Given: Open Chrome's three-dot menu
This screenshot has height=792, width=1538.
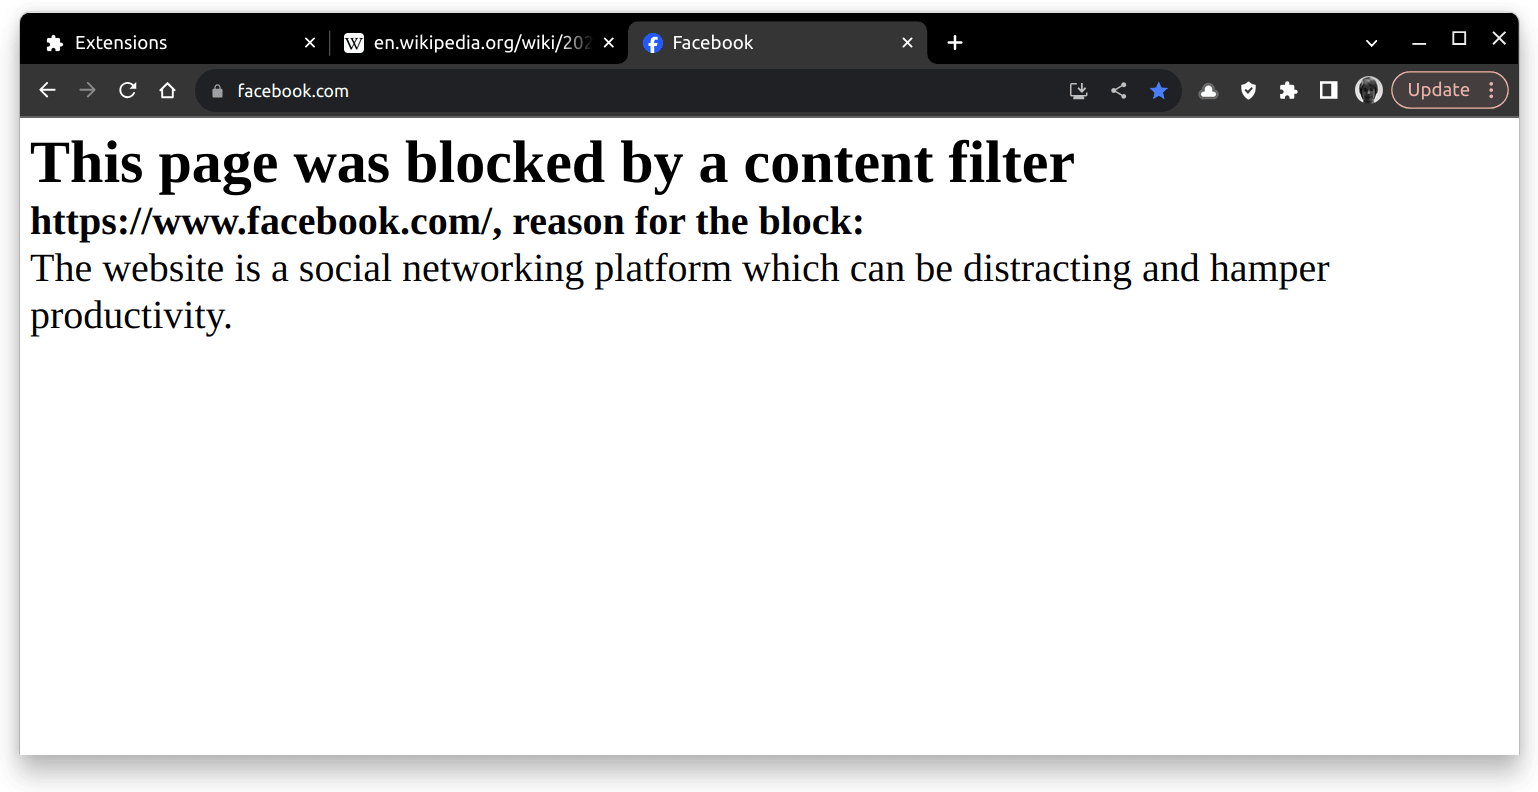Looking at the screenshot, I should point(1491,90).
